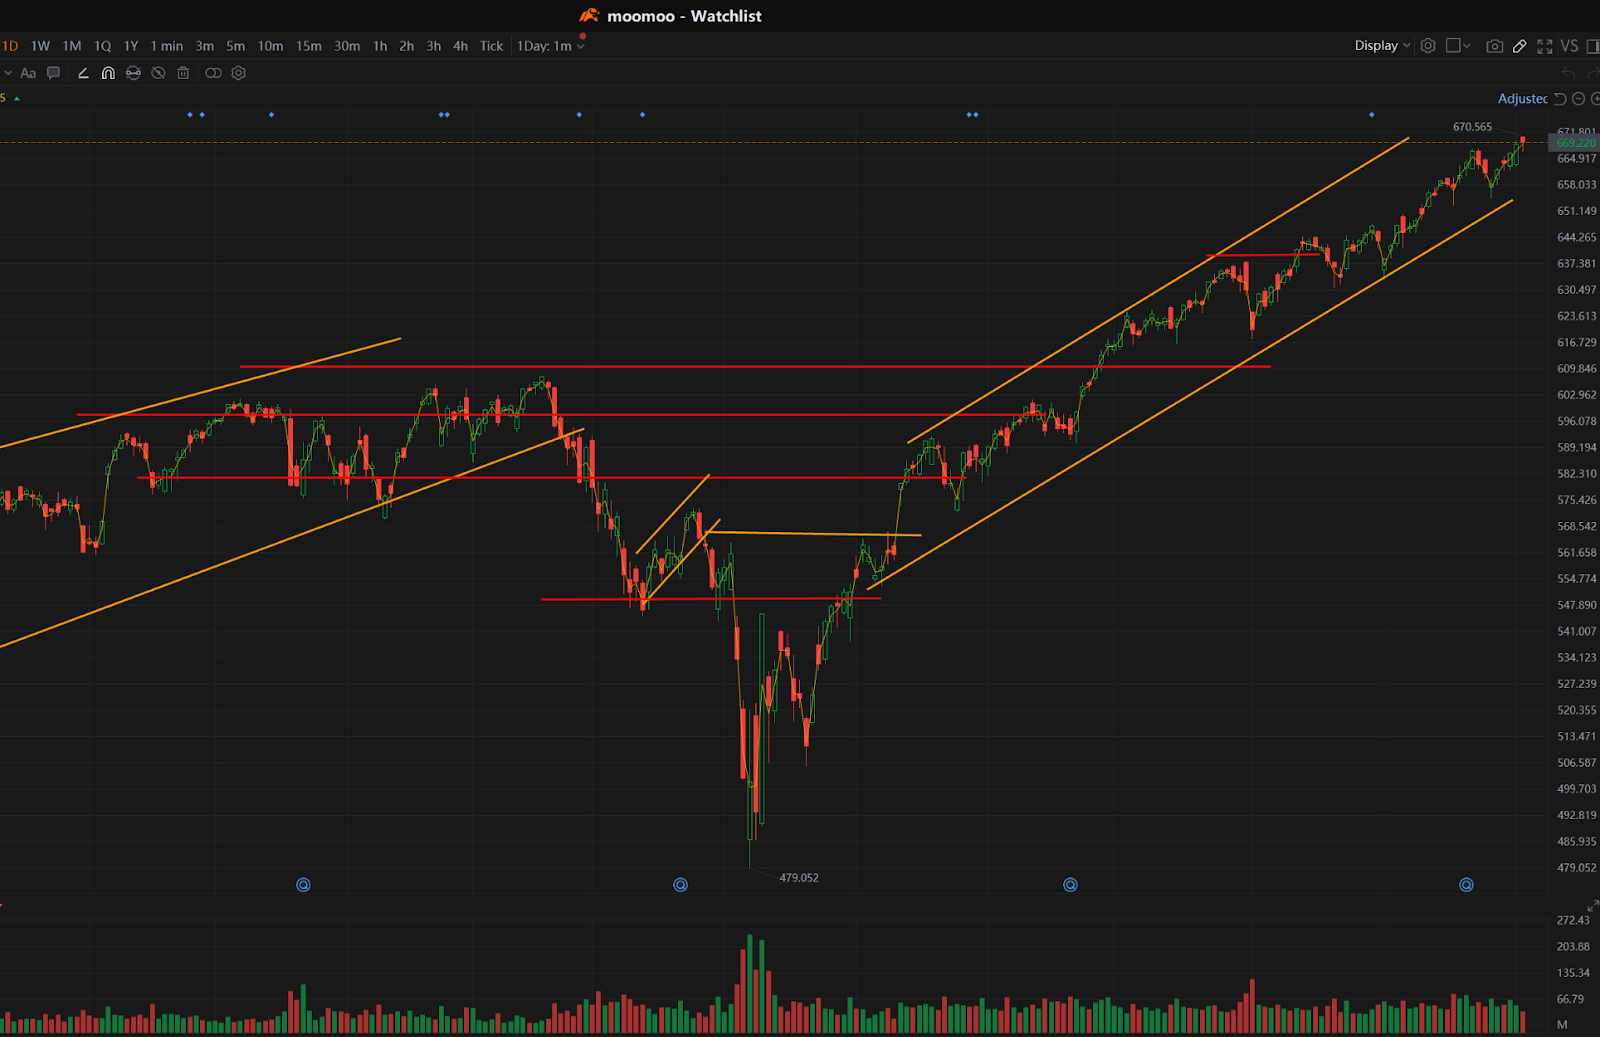Select the Aa text annotation tool

click(28, 73)
